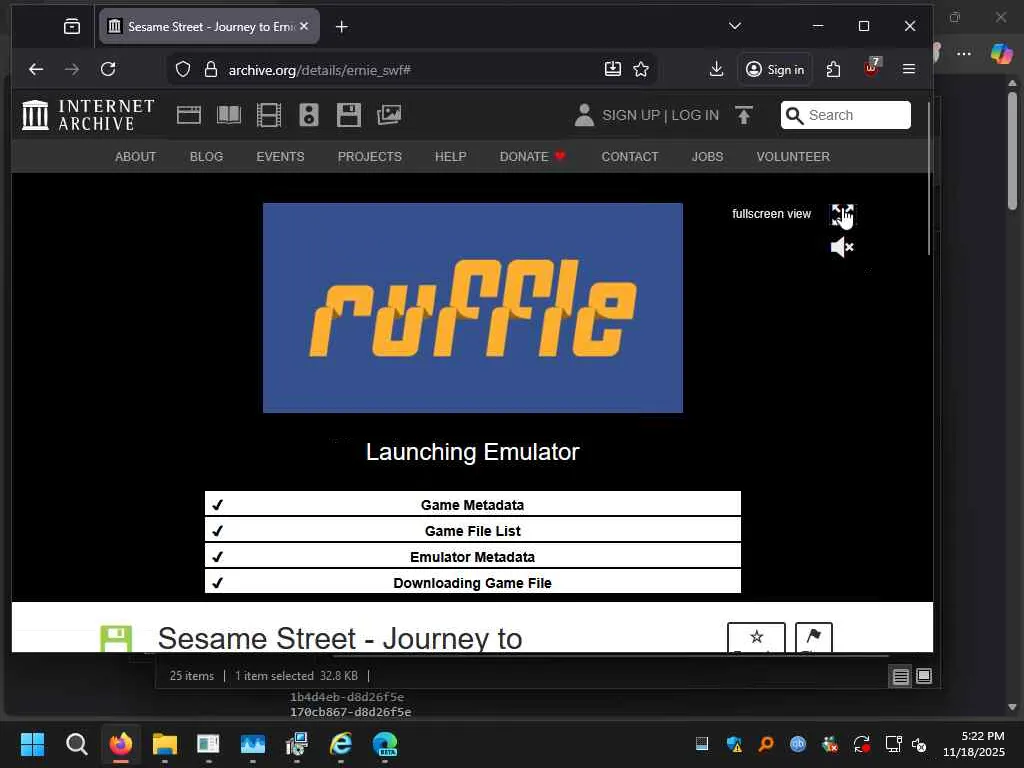
Task: Open Images picture icon
Action: 389,115
